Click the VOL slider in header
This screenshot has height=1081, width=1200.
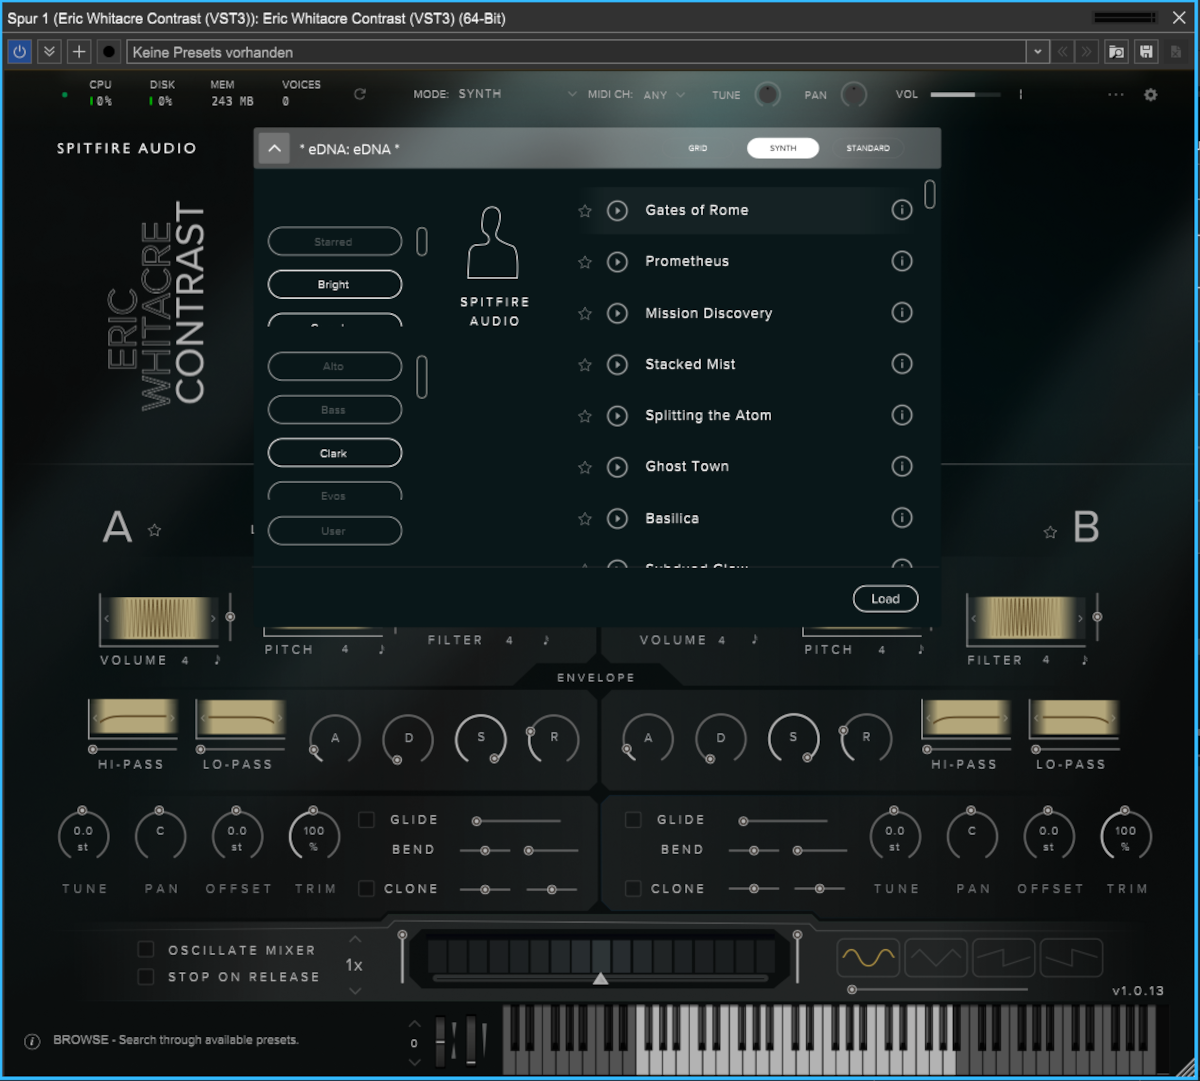click(965, 95)
